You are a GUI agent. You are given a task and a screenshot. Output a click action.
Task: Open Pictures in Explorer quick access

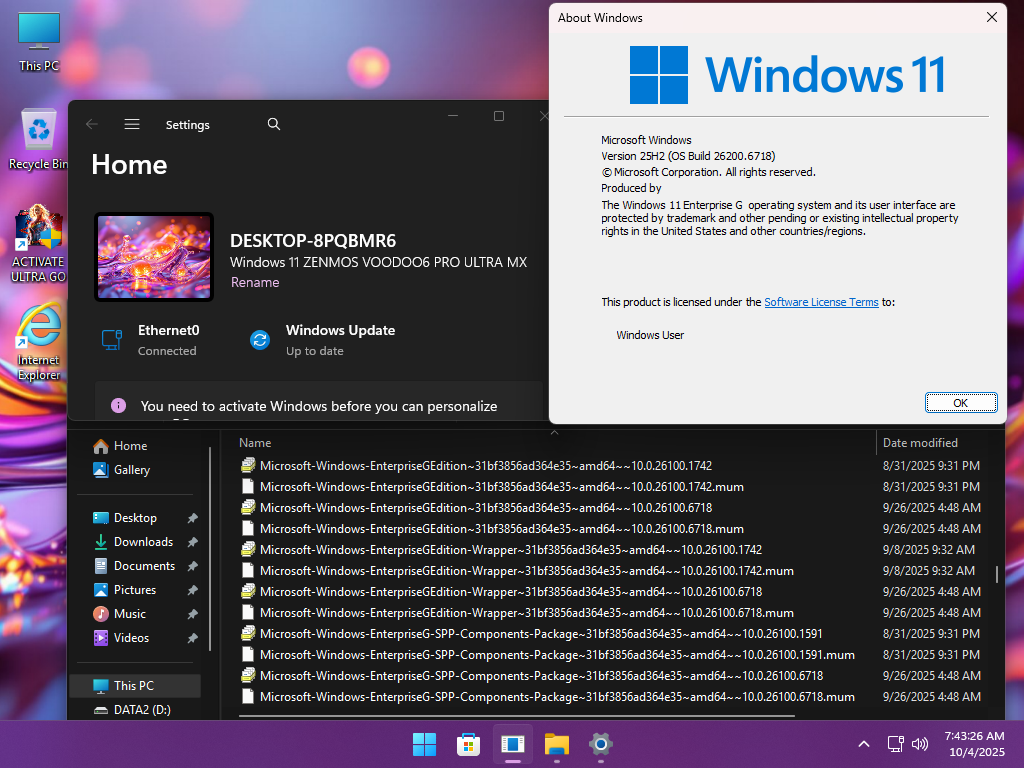click(135, 590)
